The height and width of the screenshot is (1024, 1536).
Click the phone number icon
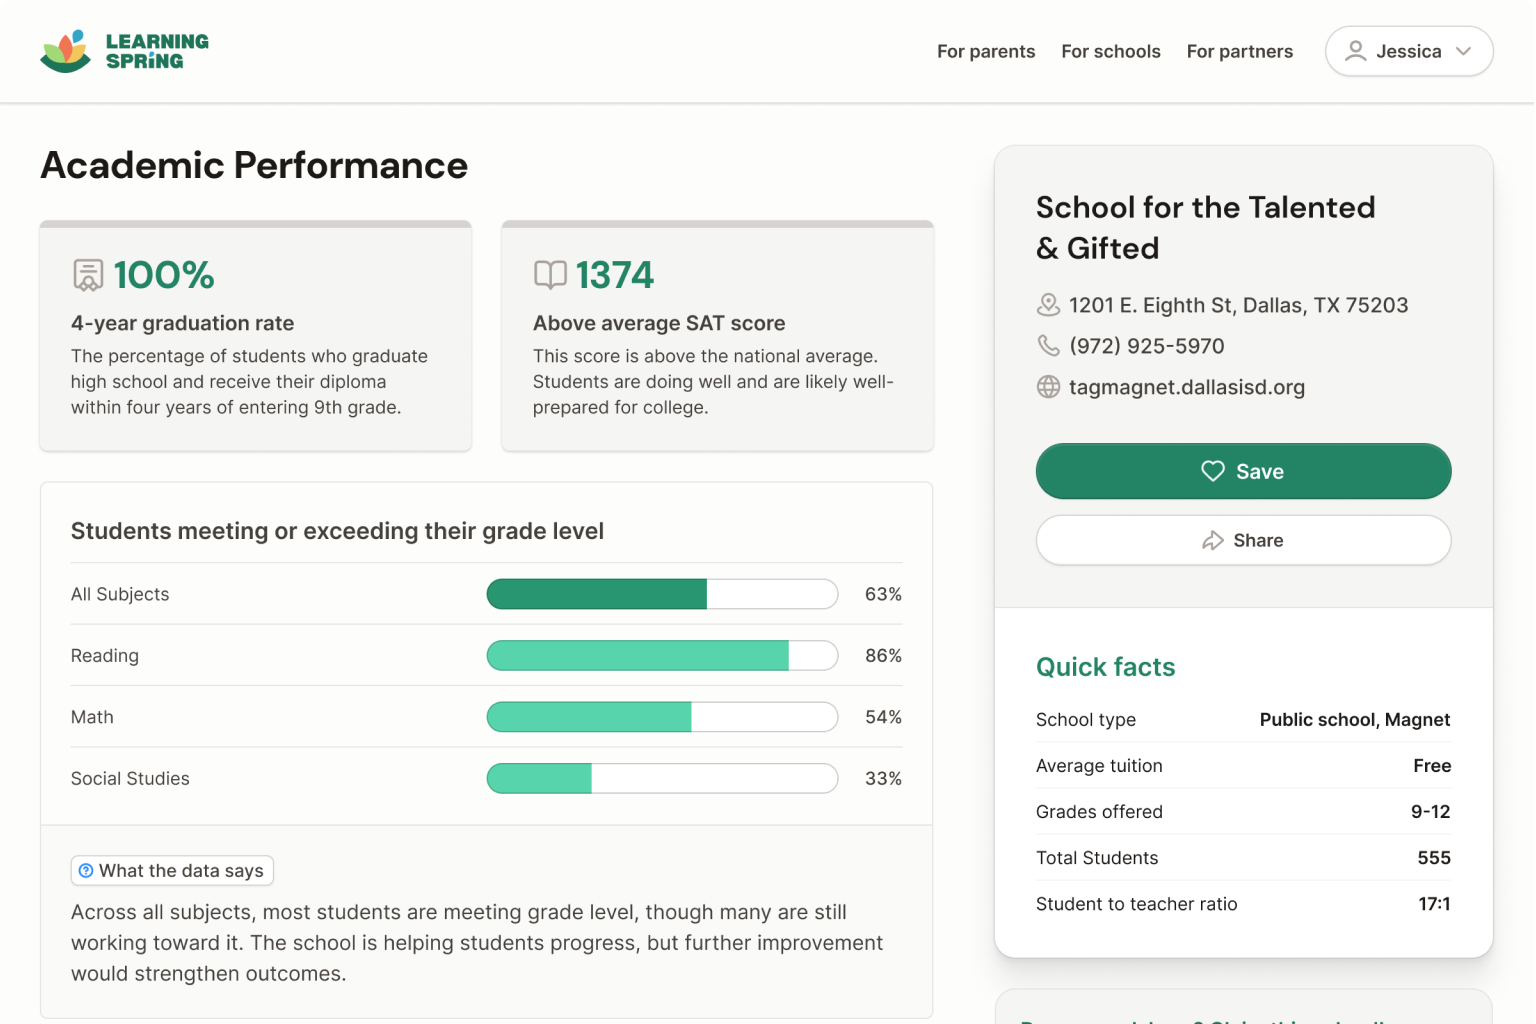pos(1048,346)
